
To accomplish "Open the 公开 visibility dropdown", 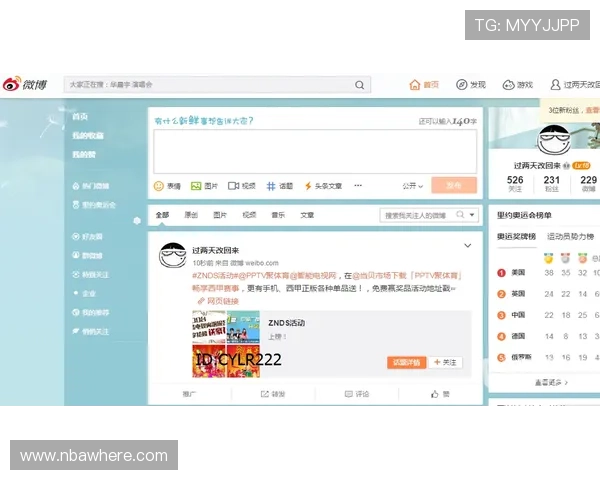I will [x=412, y=186].
